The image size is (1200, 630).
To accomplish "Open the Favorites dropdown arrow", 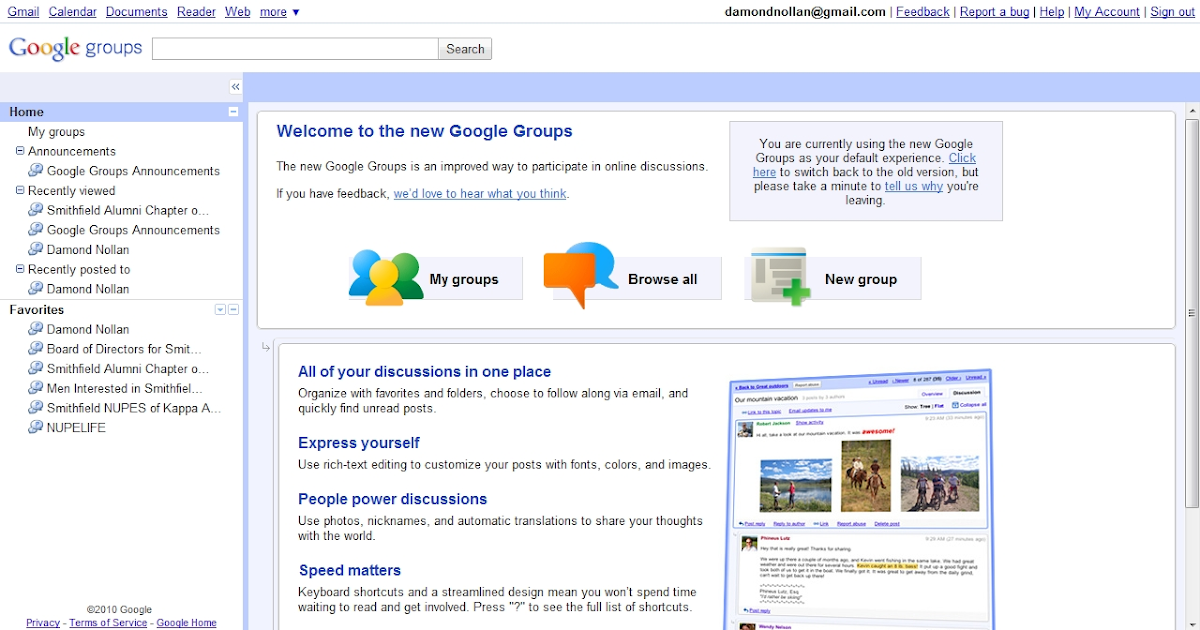I will point(219,310).
